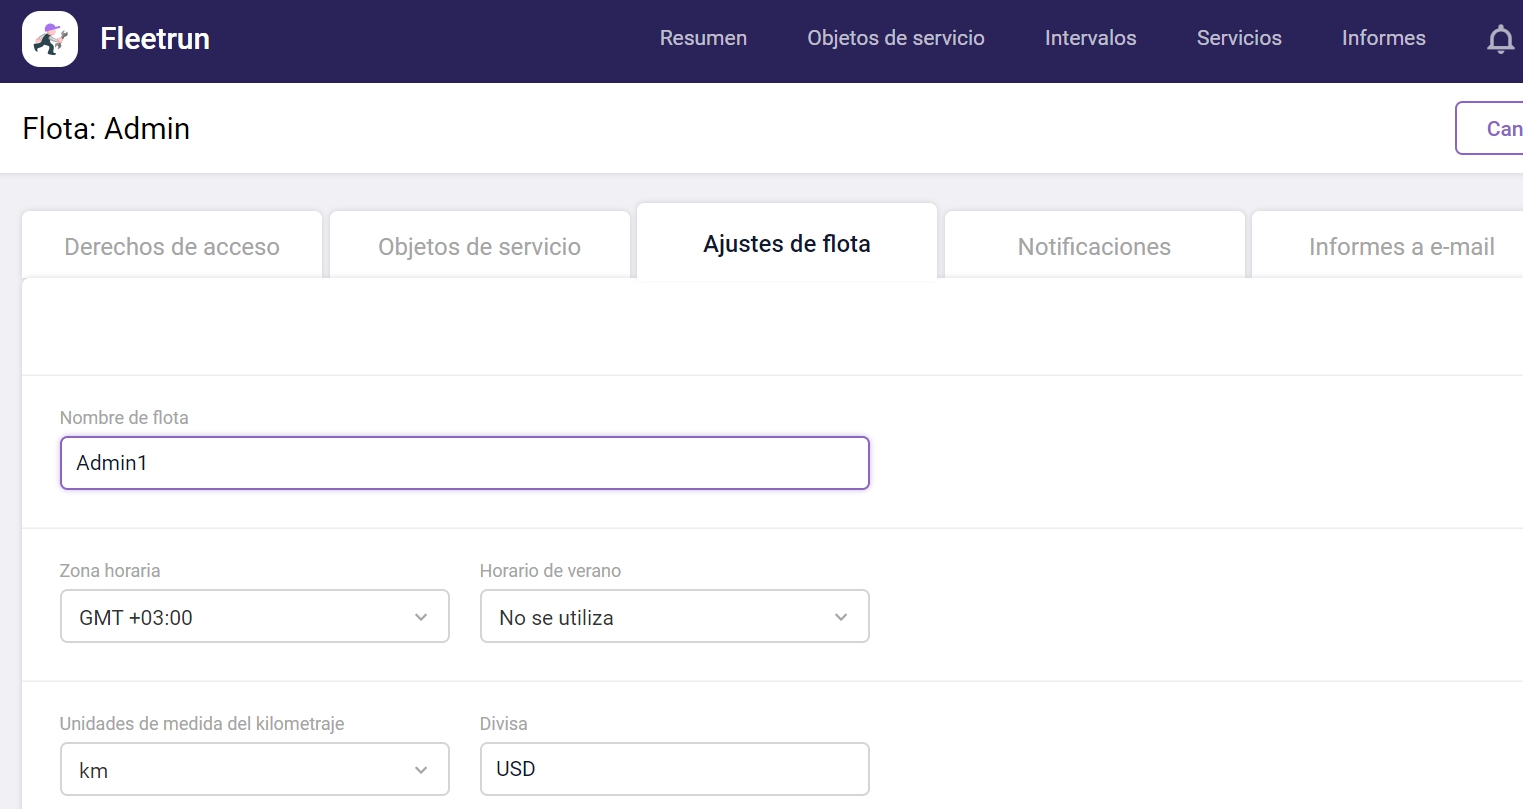The image size is (1523, 809).
Task: Click the Fleetrun horse logo icon
Action: pyautogui.click(x=50, y=38)
